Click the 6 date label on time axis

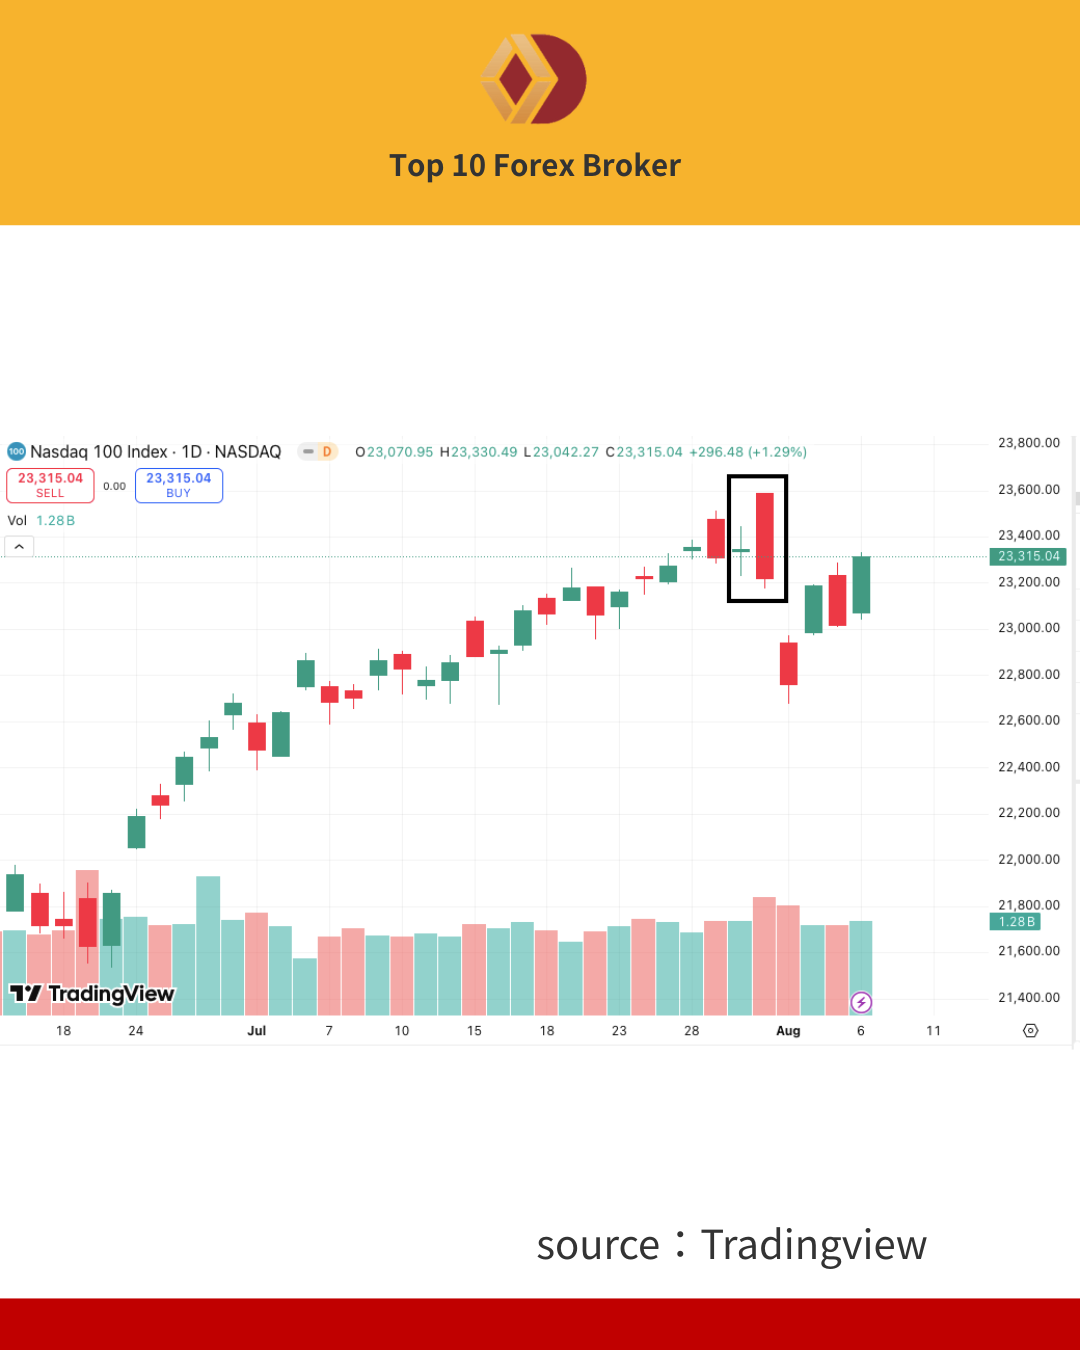pyautogui.click(x=861, y=1031)
